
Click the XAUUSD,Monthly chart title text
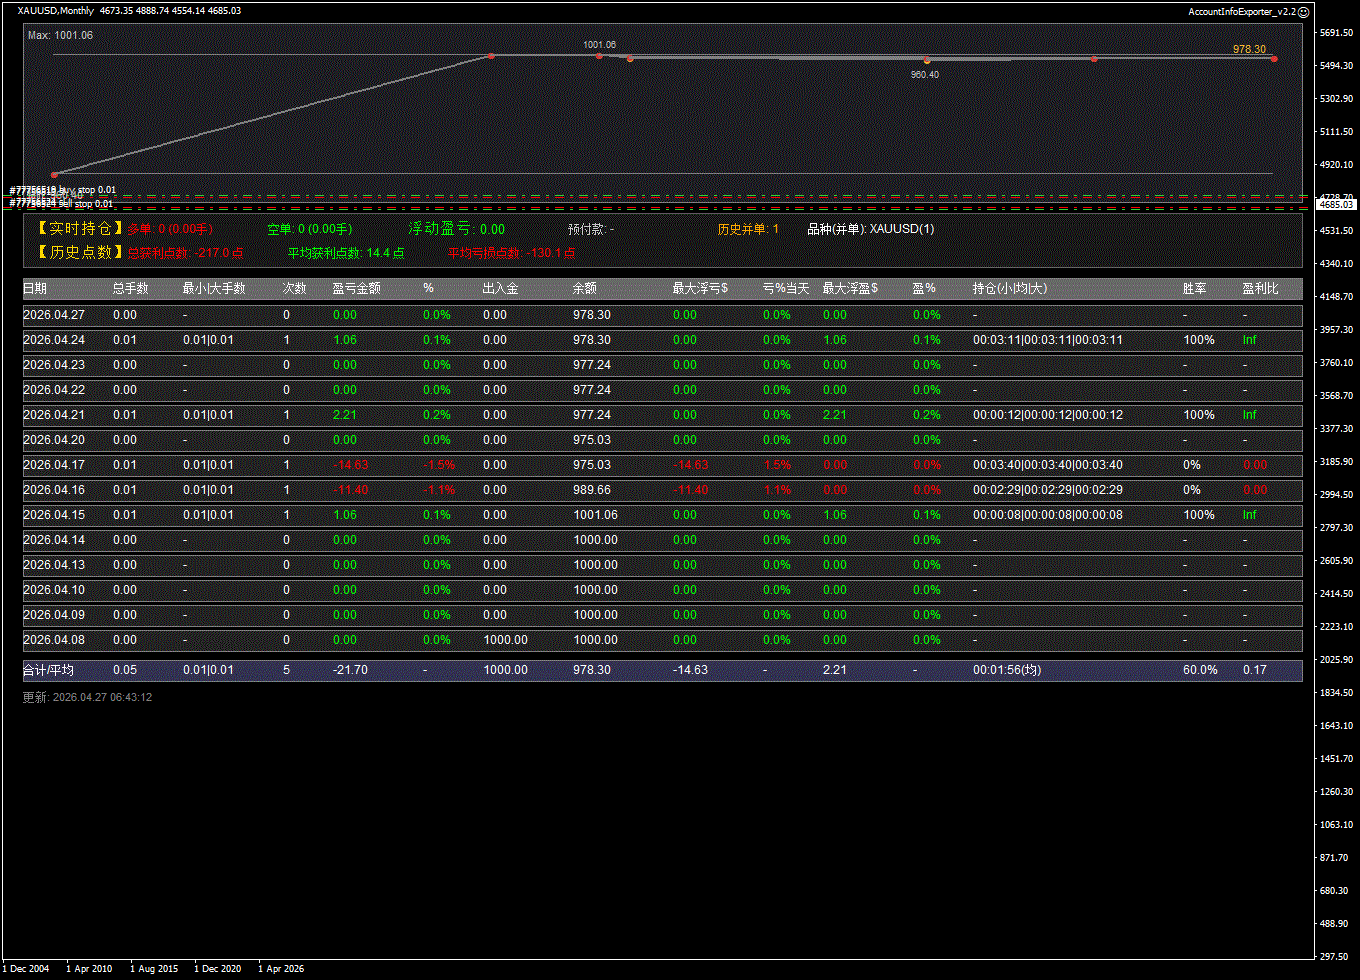tap(56, 11)
